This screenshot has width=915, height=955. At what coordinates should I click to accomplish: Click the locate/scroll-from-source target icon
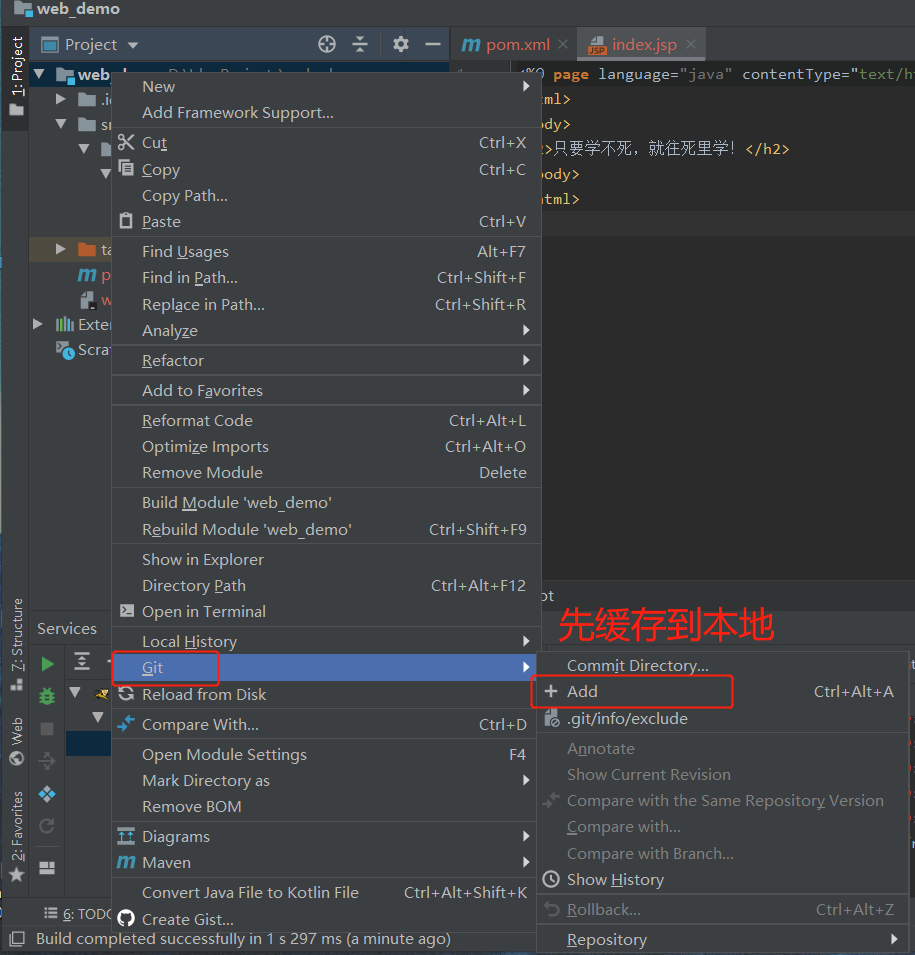[x=327, y=44]
